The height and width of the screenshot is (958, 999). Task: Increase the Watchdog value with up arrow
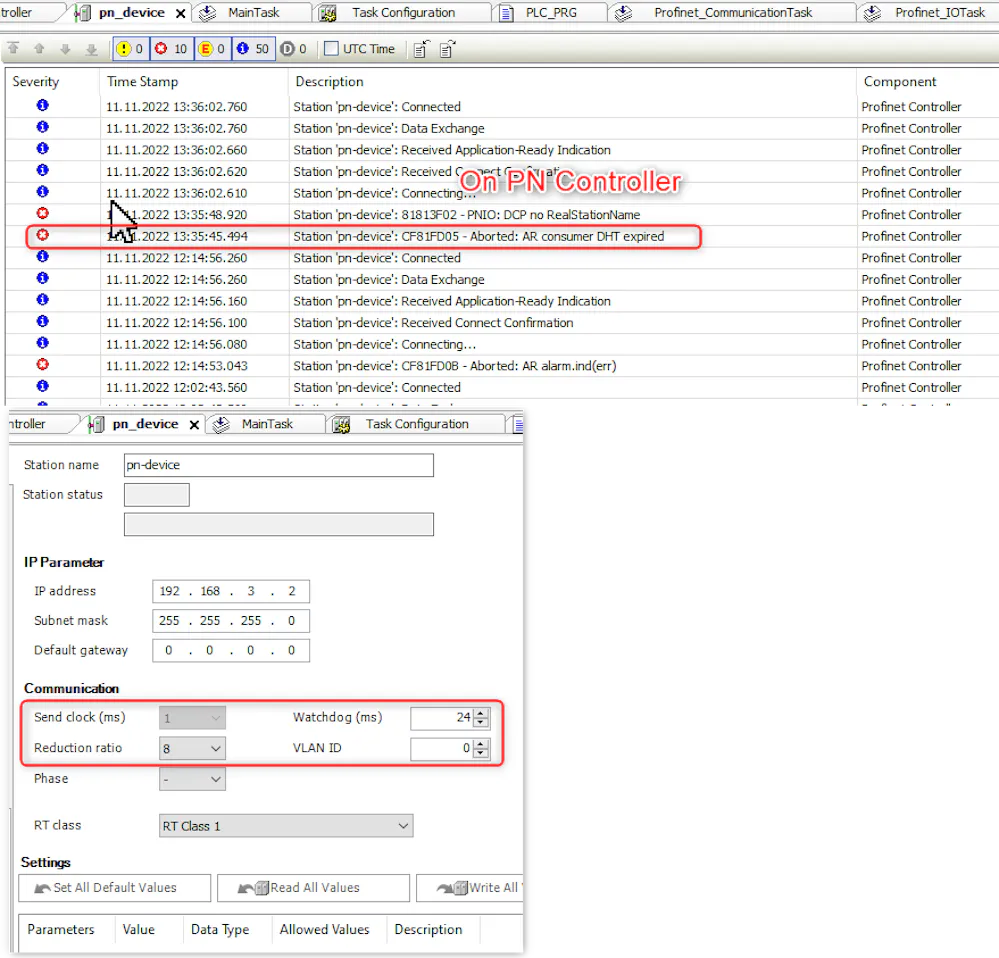[481, 713]
